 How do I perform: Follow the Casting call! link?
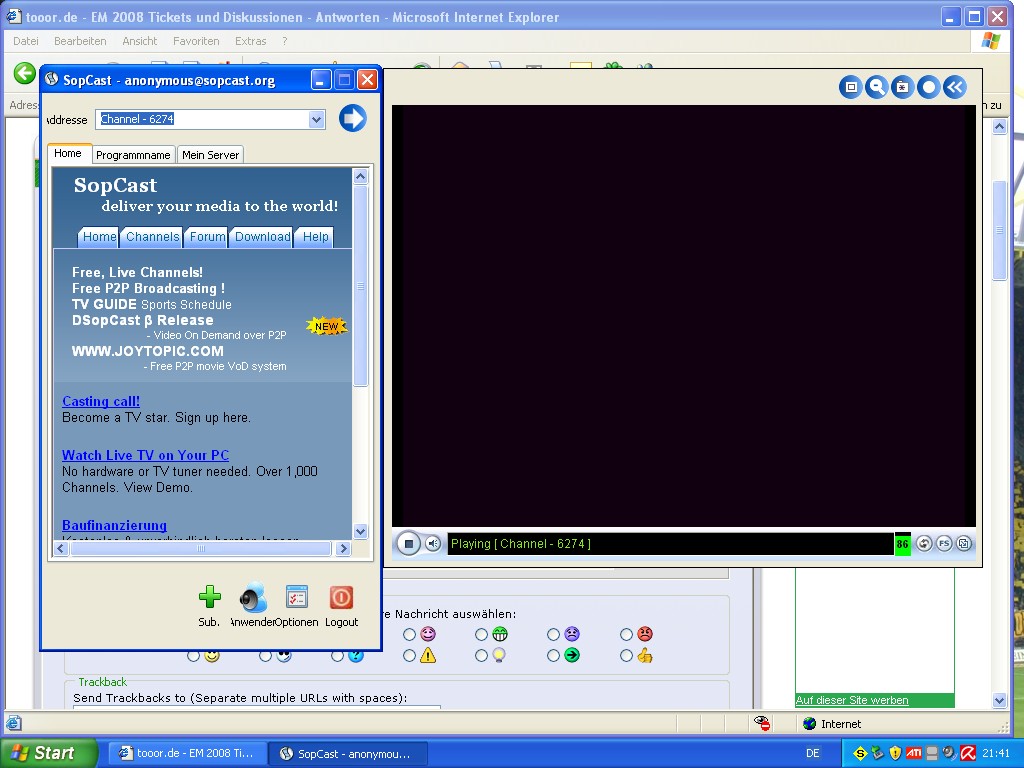[101, 401]
